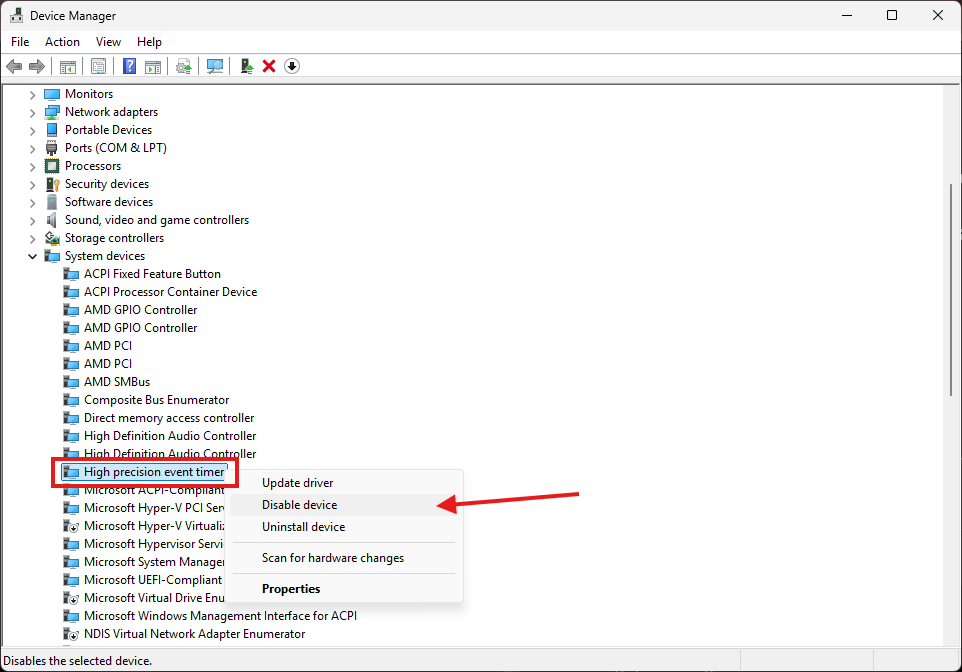Viewport: 962px width, 672px height.
Task: Click the Update device driver toolbar icon
Action: coord(183,66)
